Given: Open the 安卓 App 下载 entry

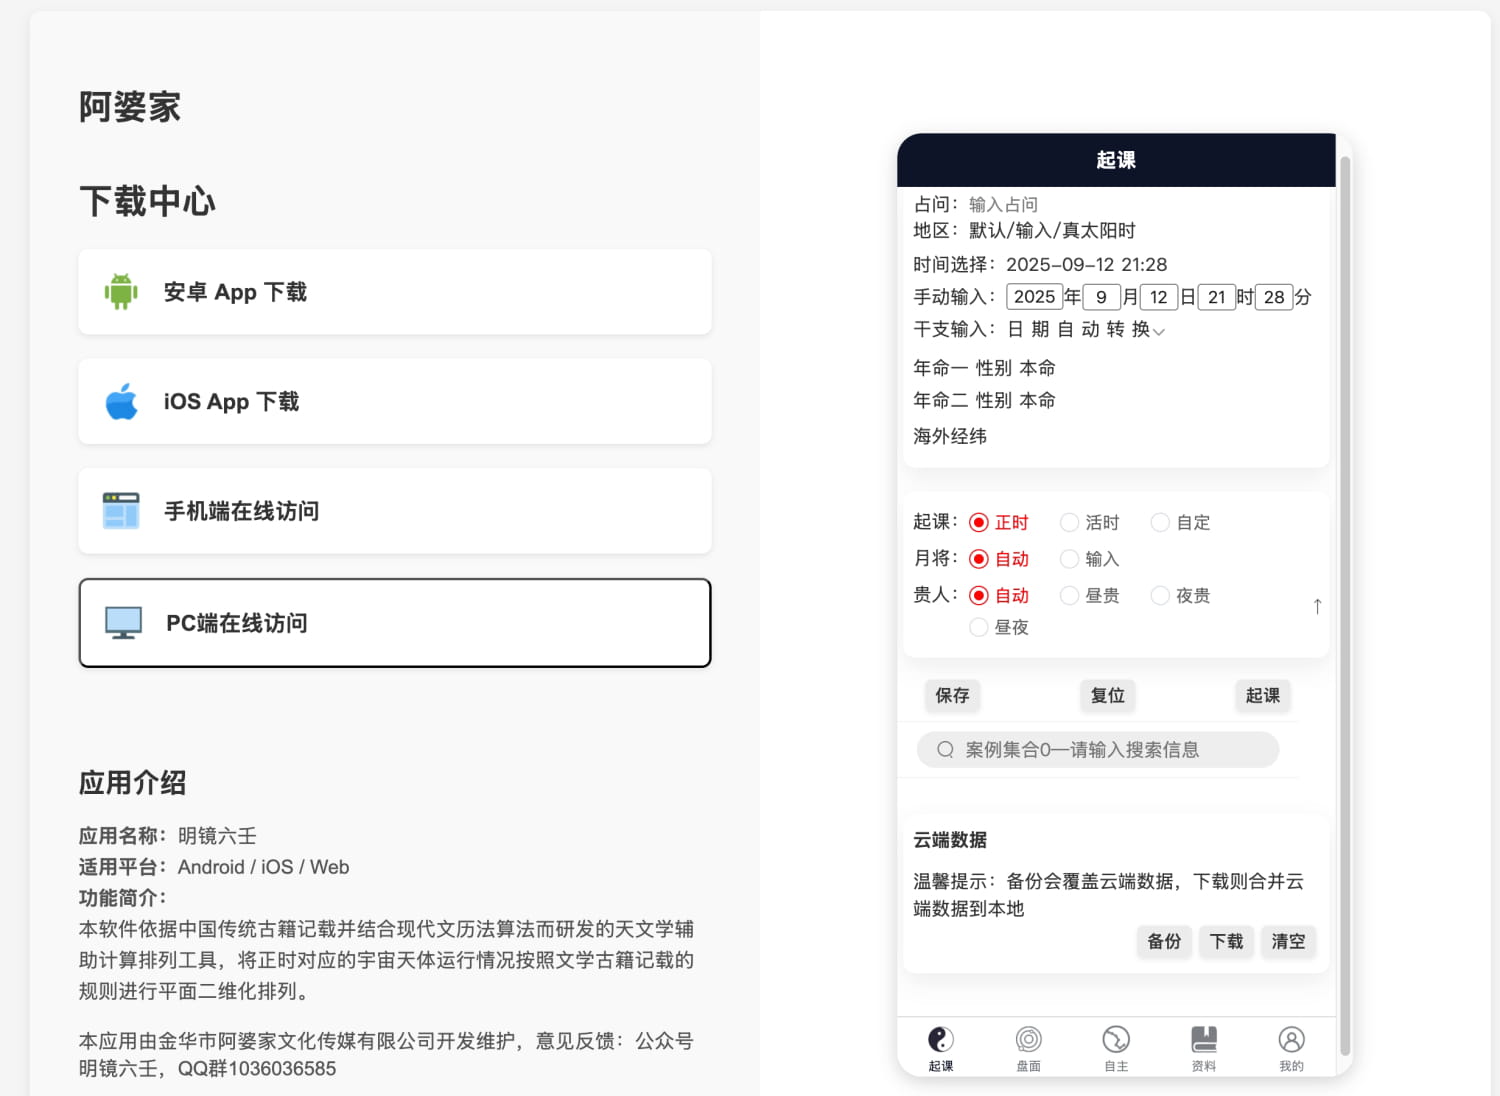Looking at the screenshot, I should pyautogui.click(x=394, y=291).
